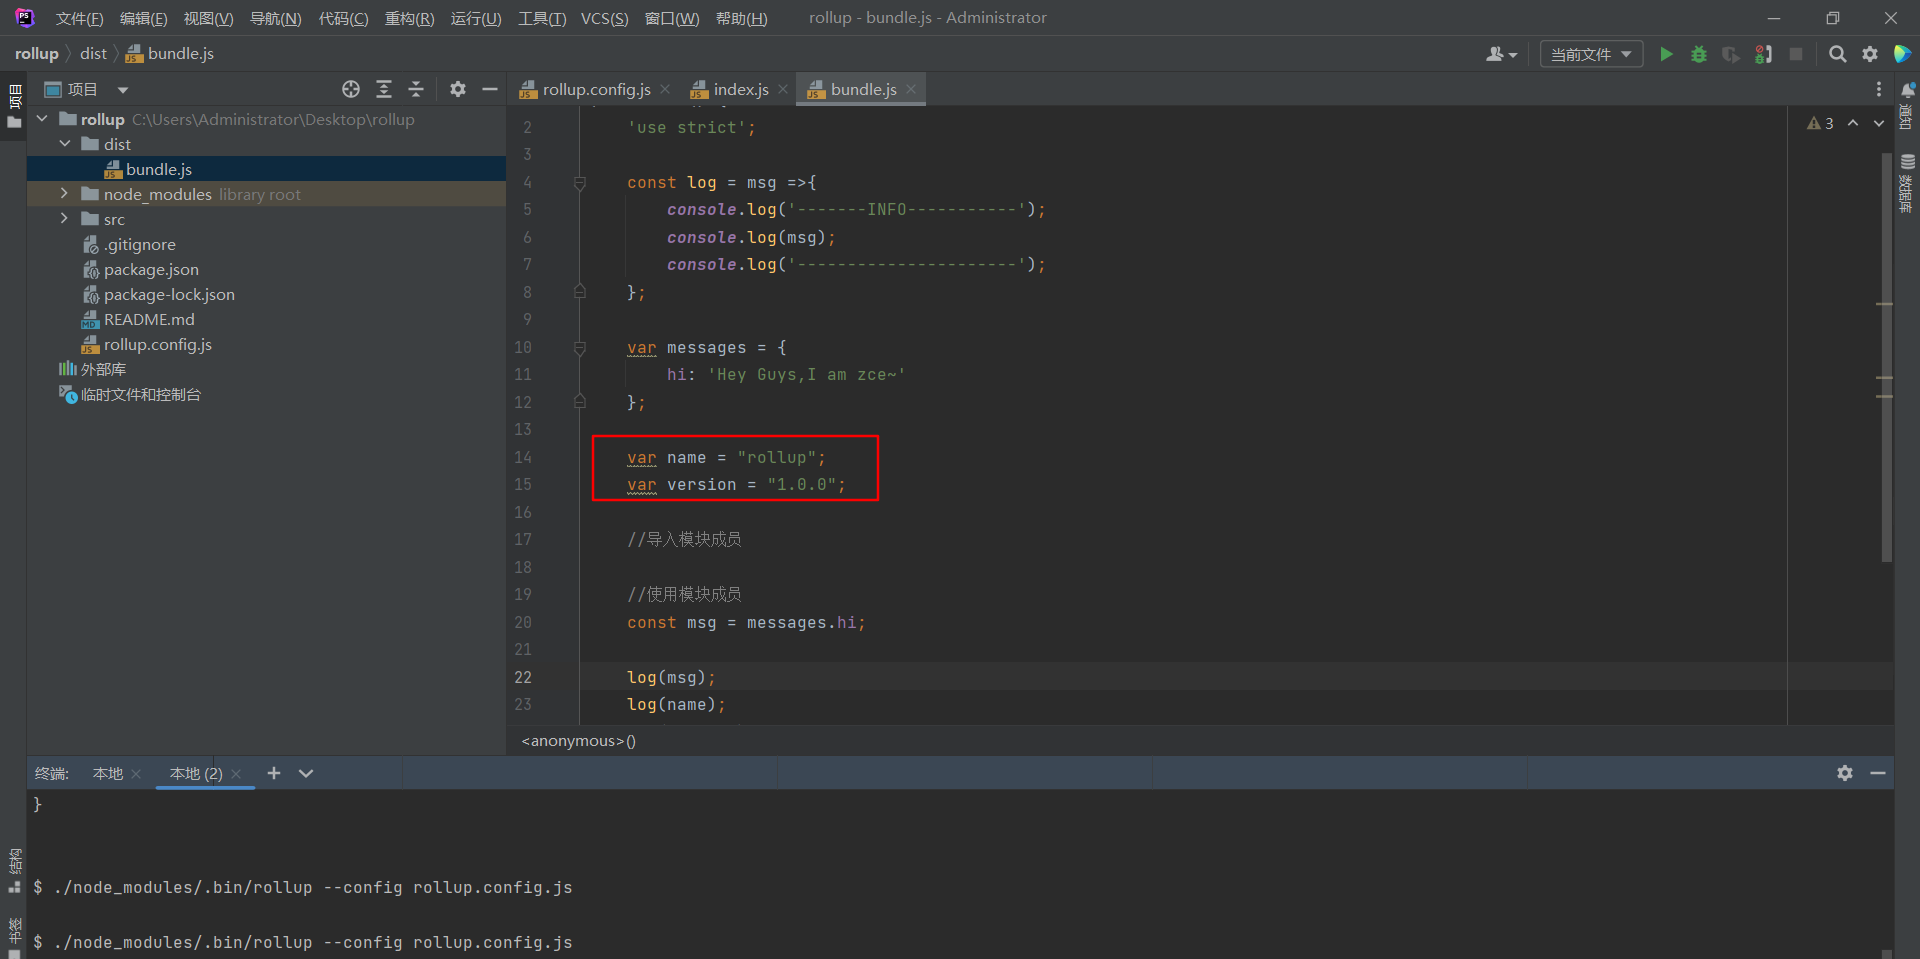Viewport: 1920px width, 959px height.
Task: Click the Run with Coverage icon
Action: pos(1730,54)
